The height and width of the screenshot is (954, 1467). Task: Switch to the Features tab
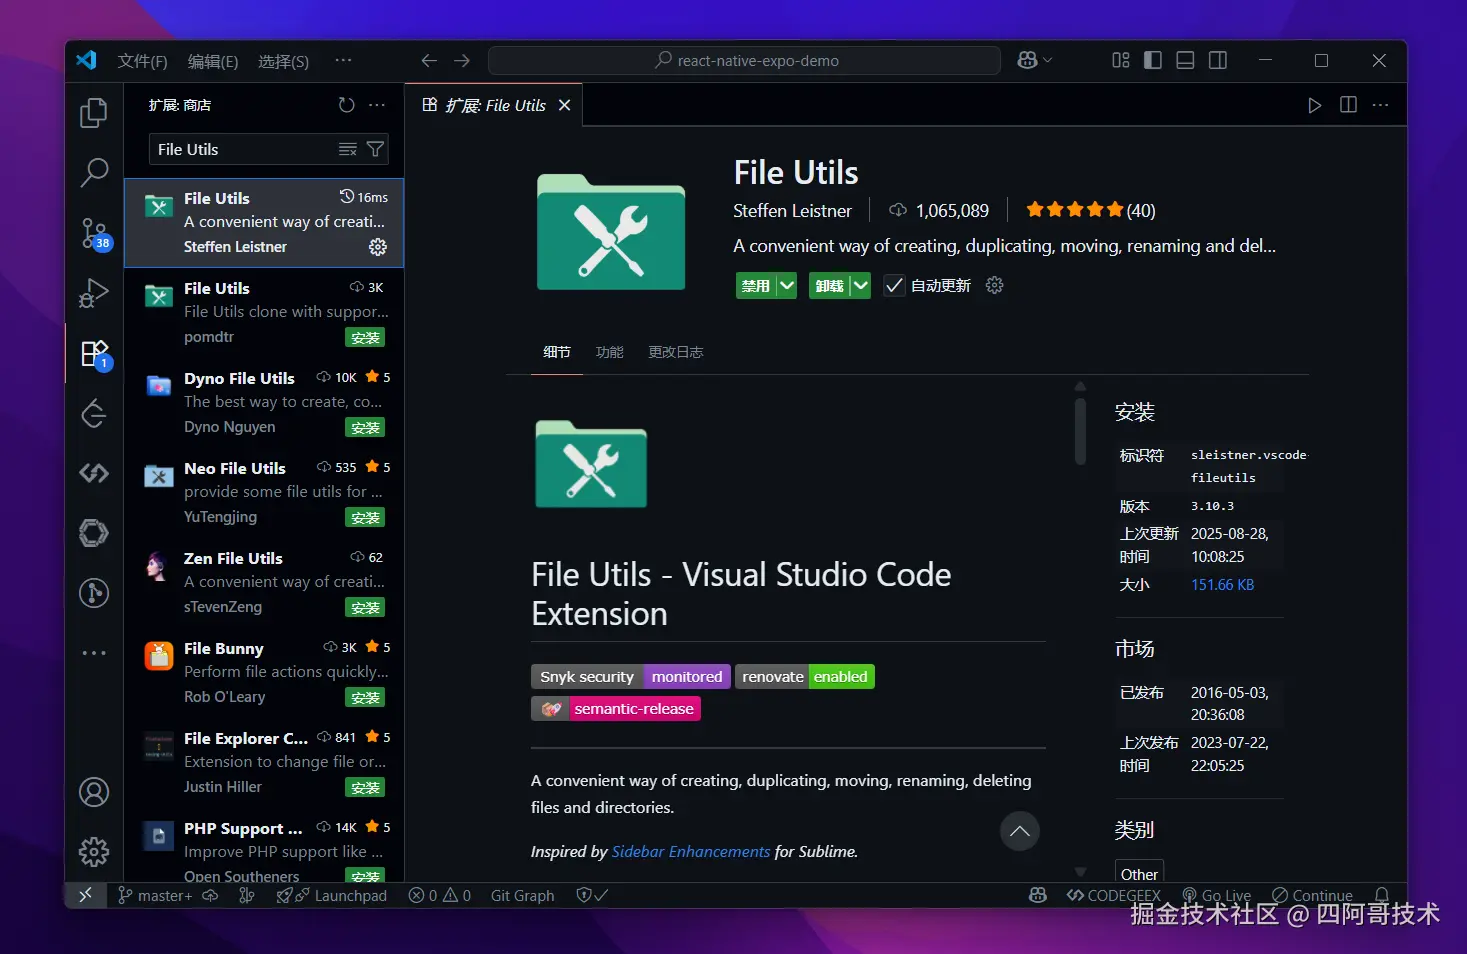609,352
